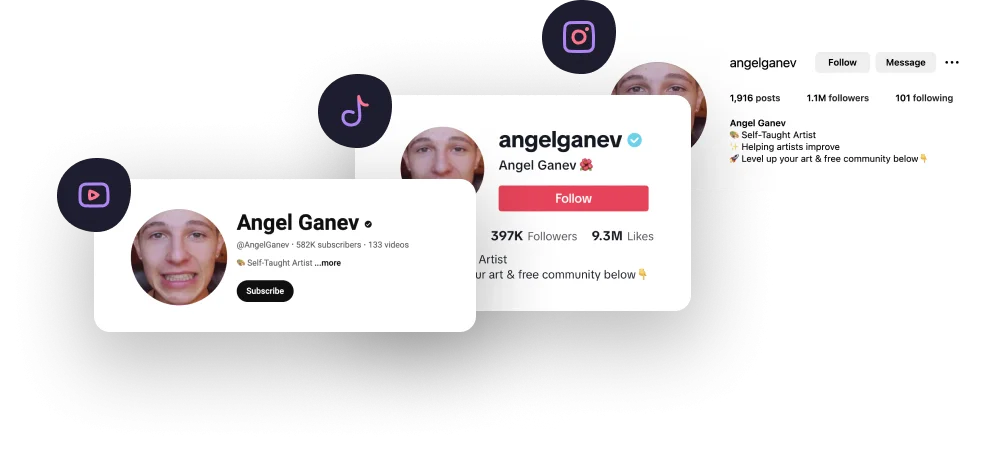View the 1,916 posts count

click(x=755, y=98)
